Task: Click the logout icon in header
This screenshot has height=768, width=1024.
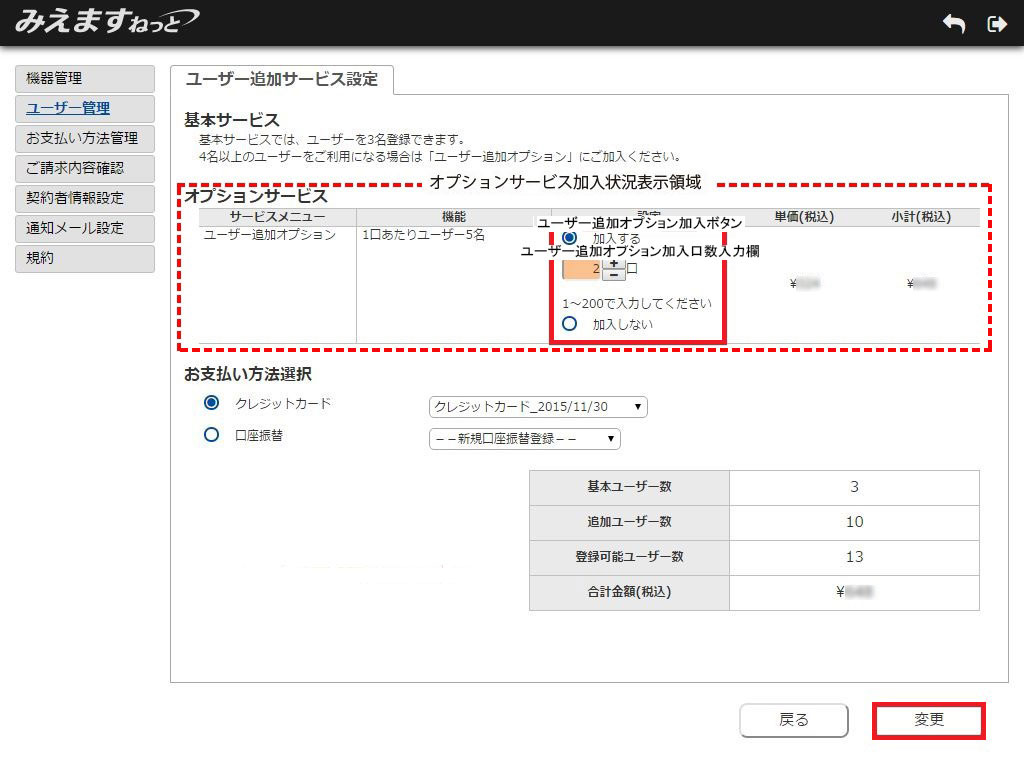Action: [x=996, y=24]
